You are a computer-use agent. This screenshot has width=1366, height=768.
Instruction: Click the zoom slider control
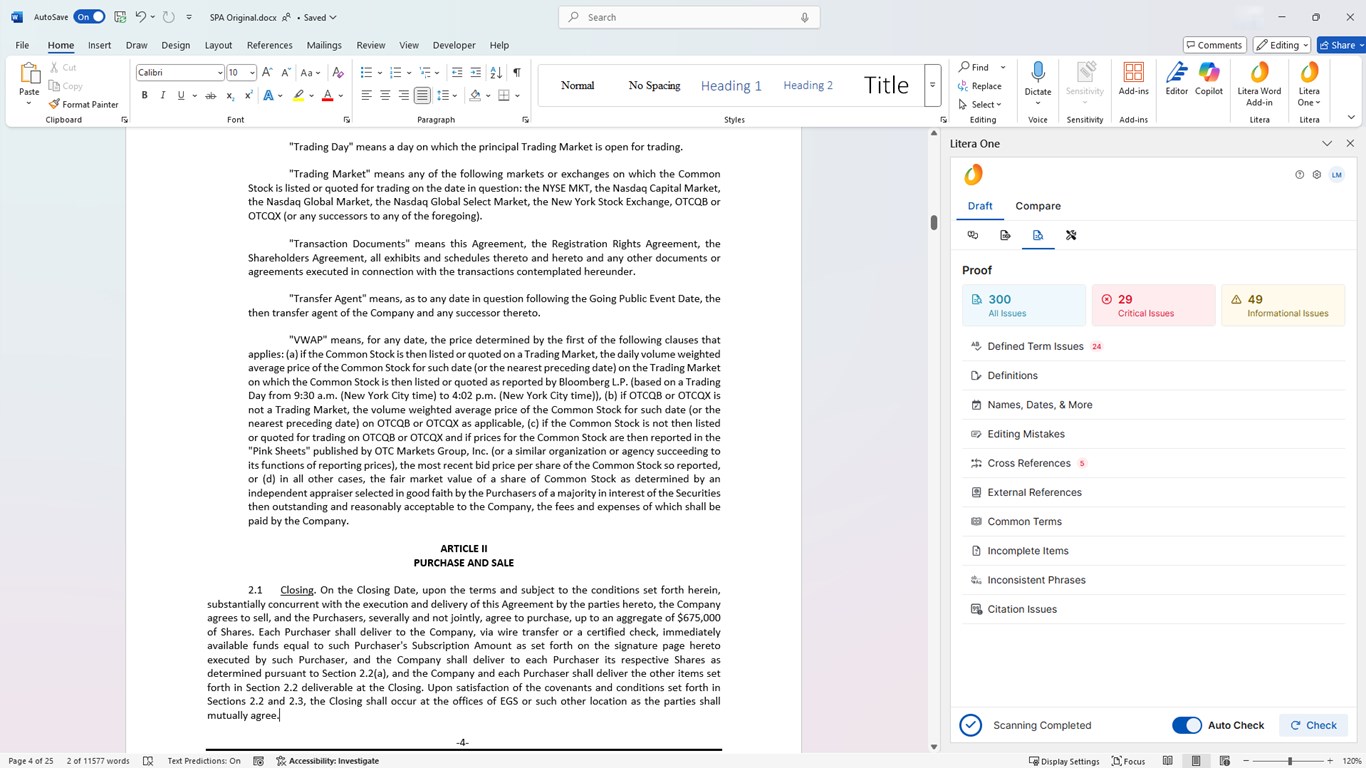(x=1289, y=761)
